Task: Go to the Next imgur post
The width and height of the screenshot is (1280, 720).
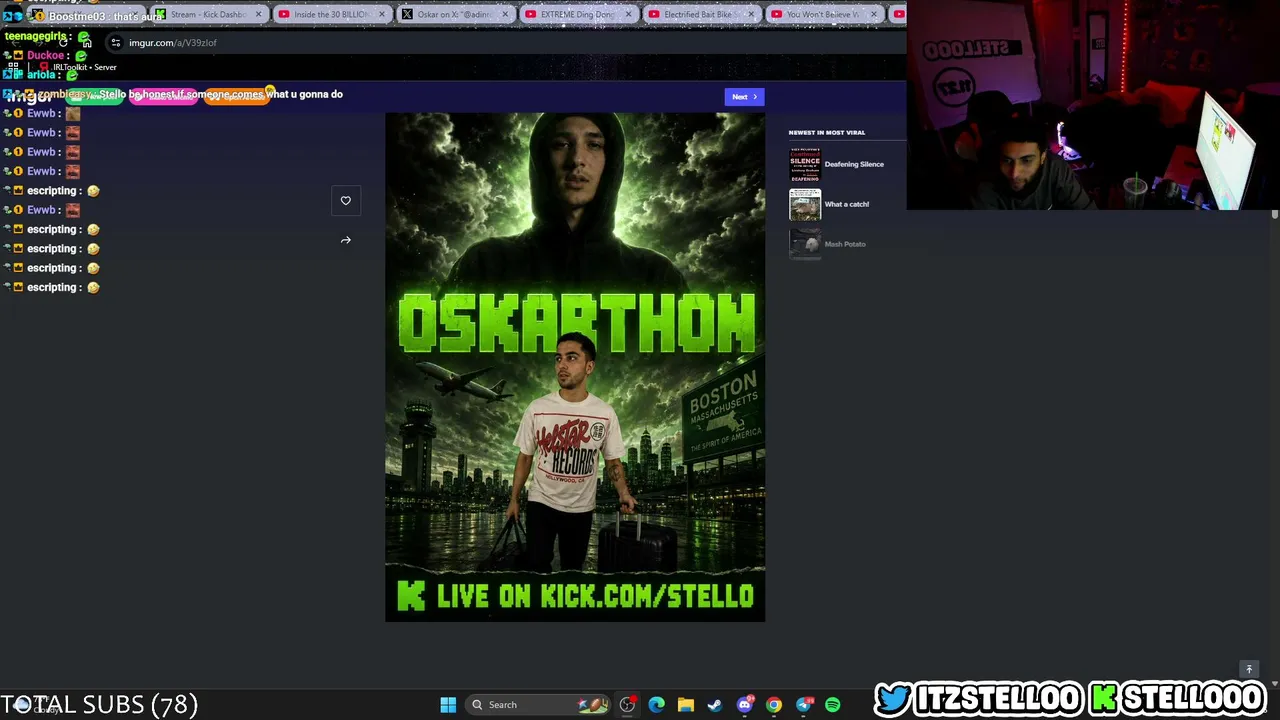Action: 745,97
